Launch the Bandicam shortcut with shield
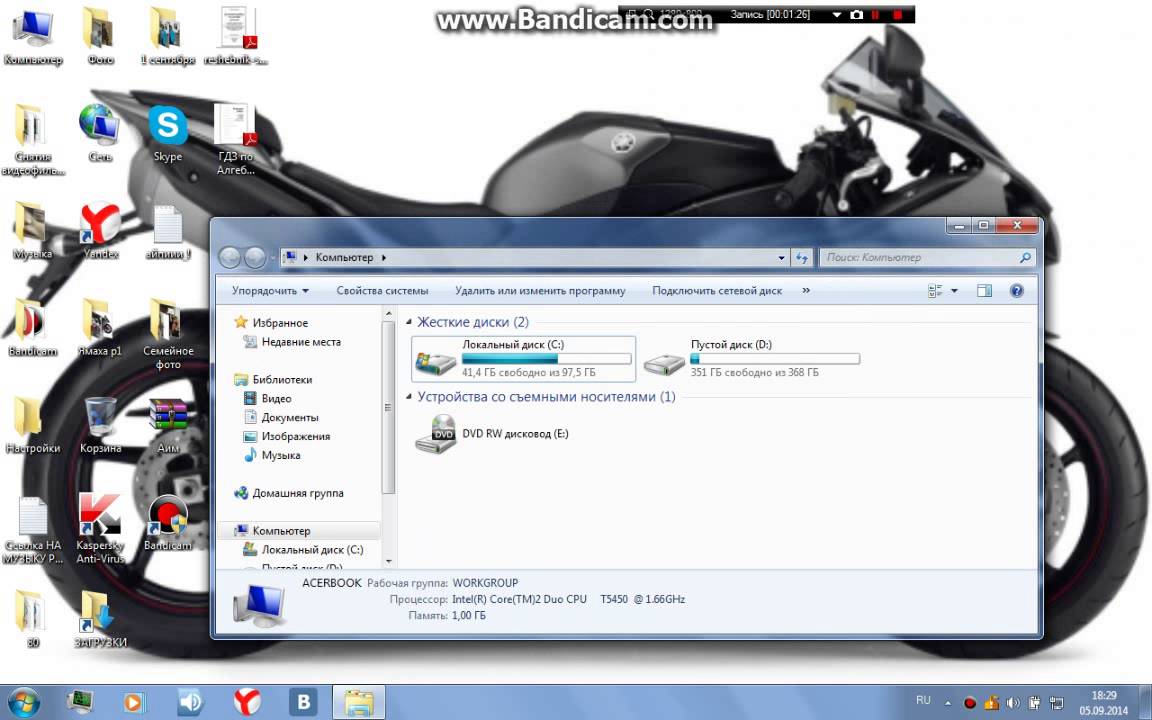Image resolution: width=1152 pixels, height=720 pixels. point(168,522)
